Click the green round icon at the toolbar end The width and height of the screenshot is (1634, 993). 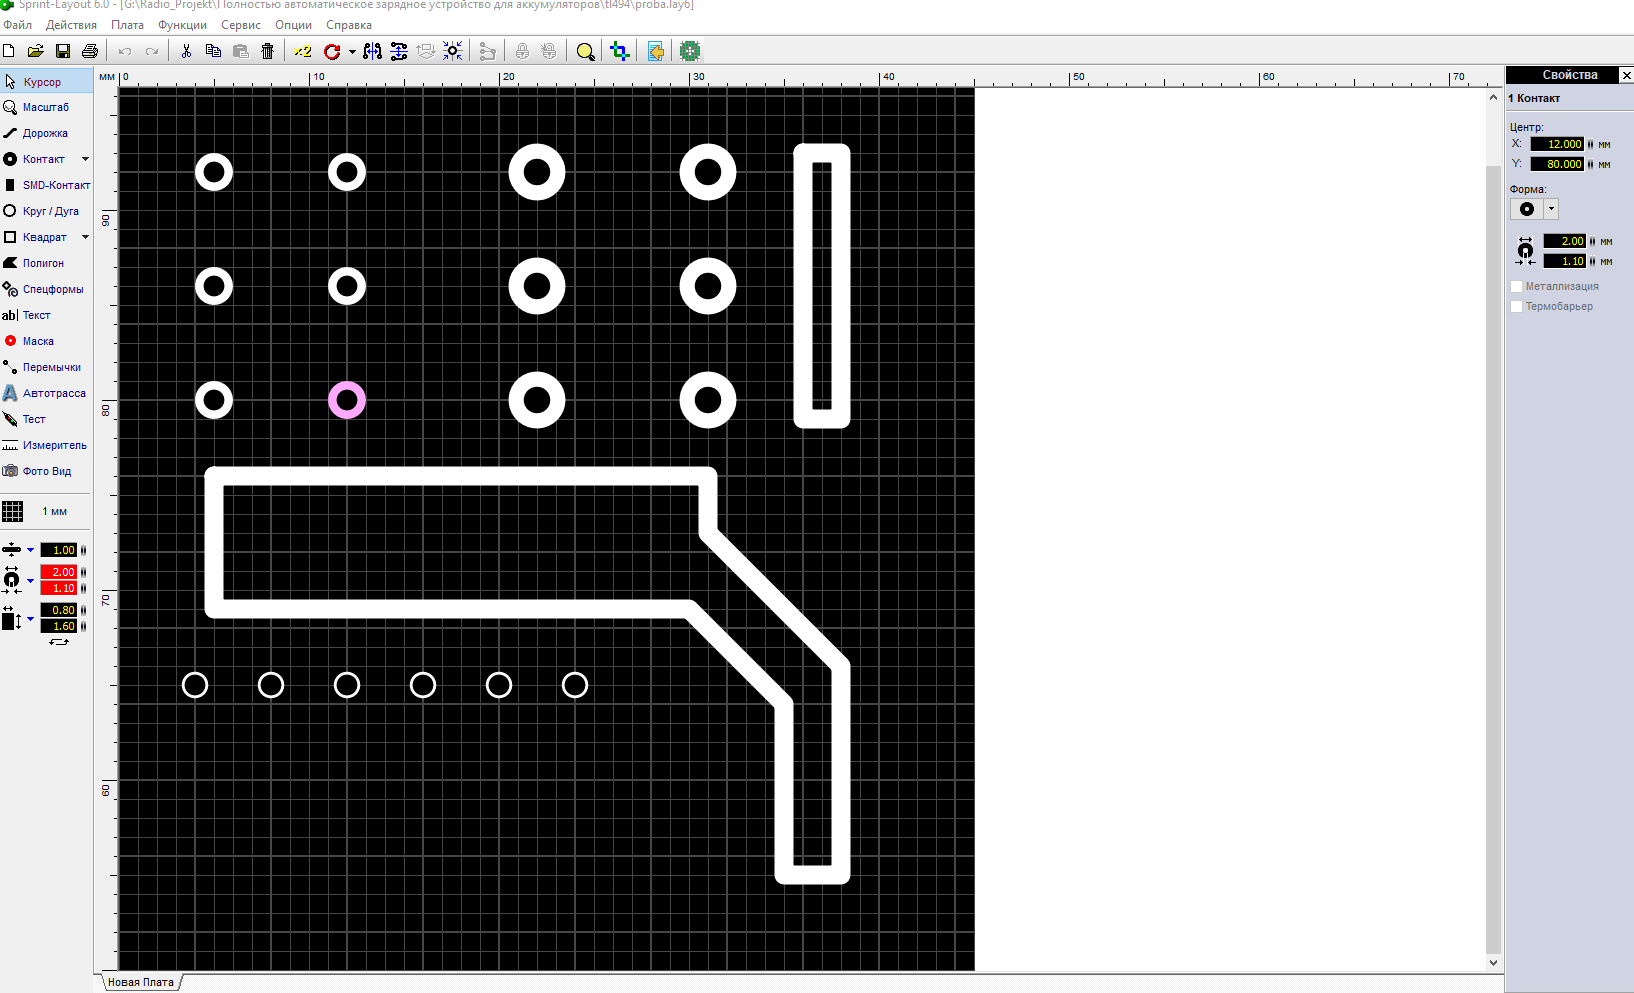690,51
